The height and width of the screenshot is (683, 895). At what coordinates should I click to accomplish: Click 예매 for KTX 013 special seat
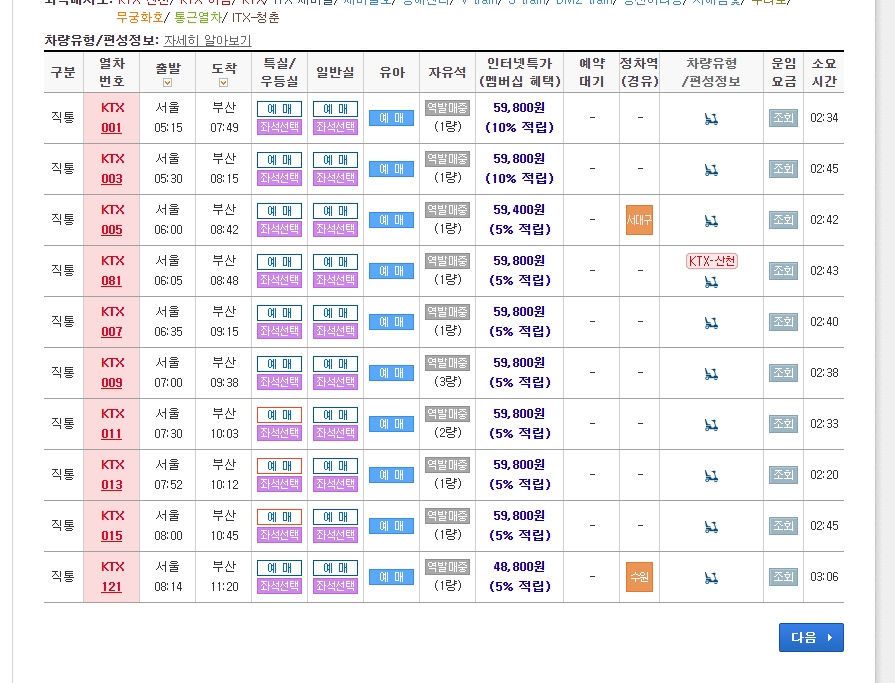(278, 464)
